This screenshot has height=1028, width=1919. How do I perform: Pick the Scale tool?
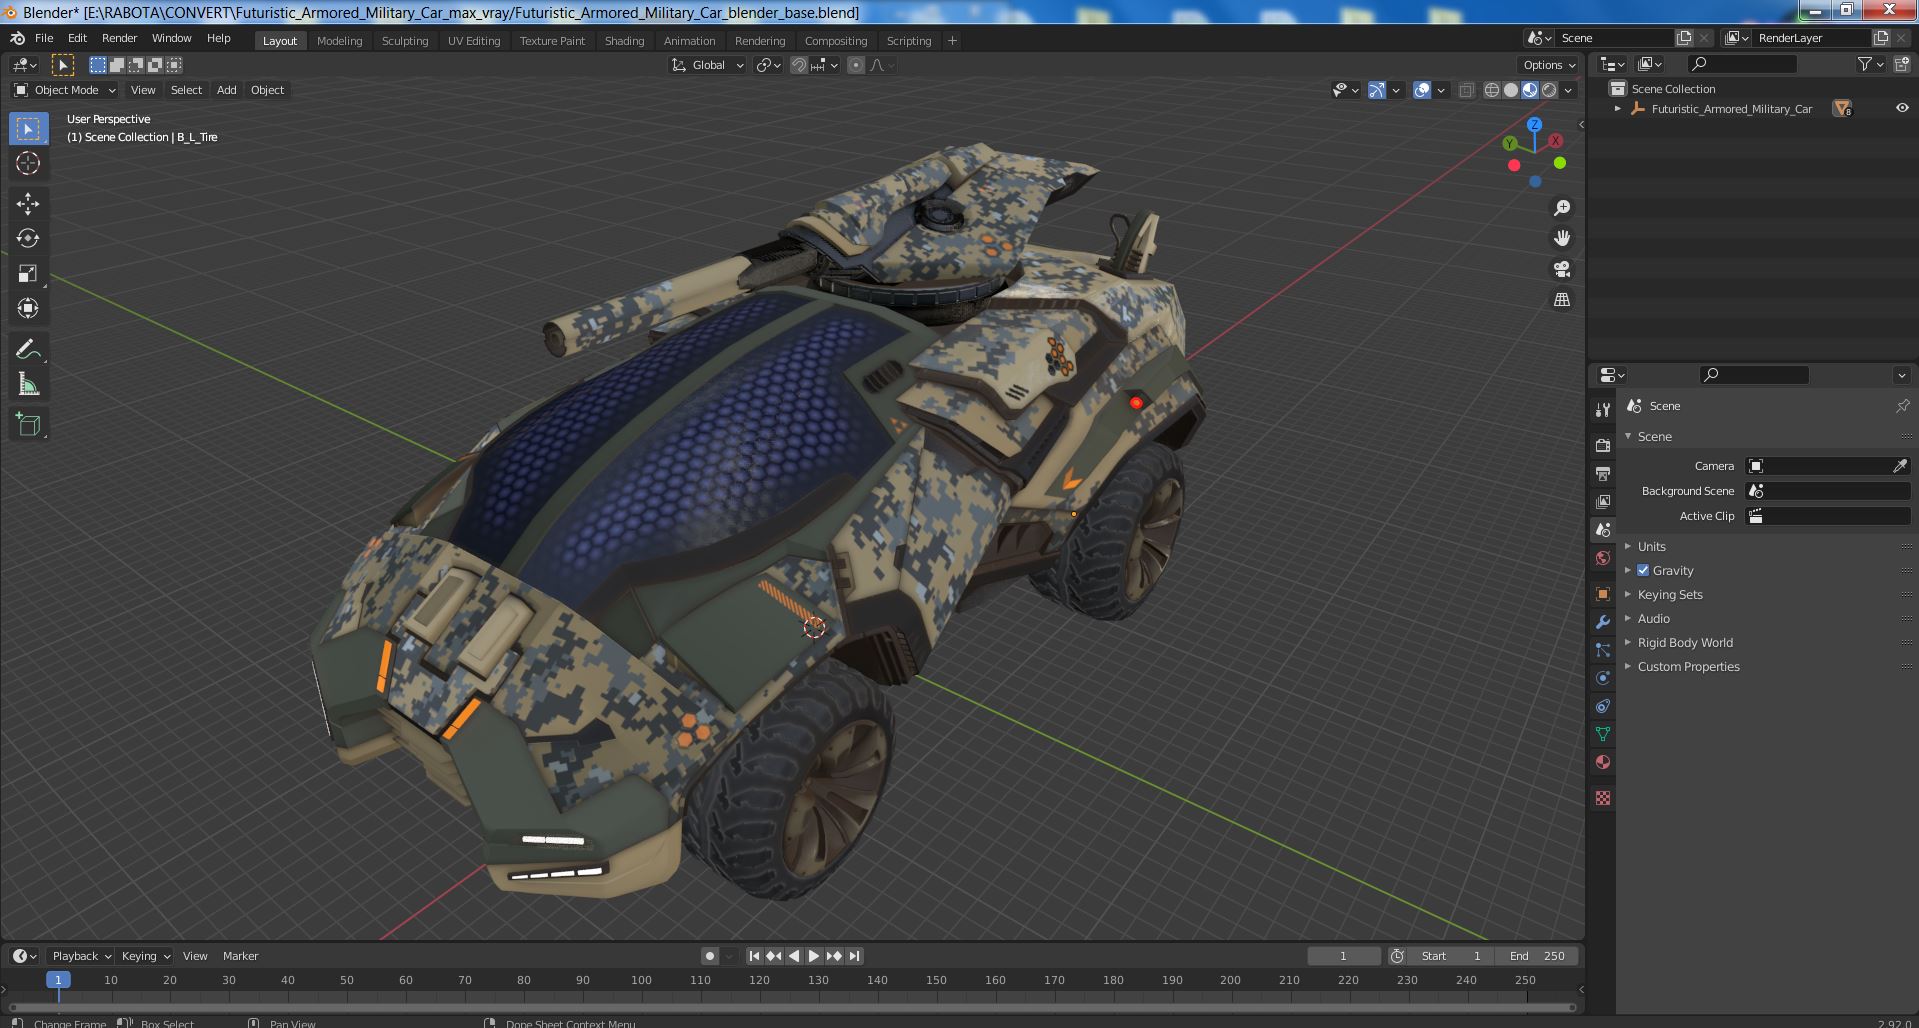[28, 273]
